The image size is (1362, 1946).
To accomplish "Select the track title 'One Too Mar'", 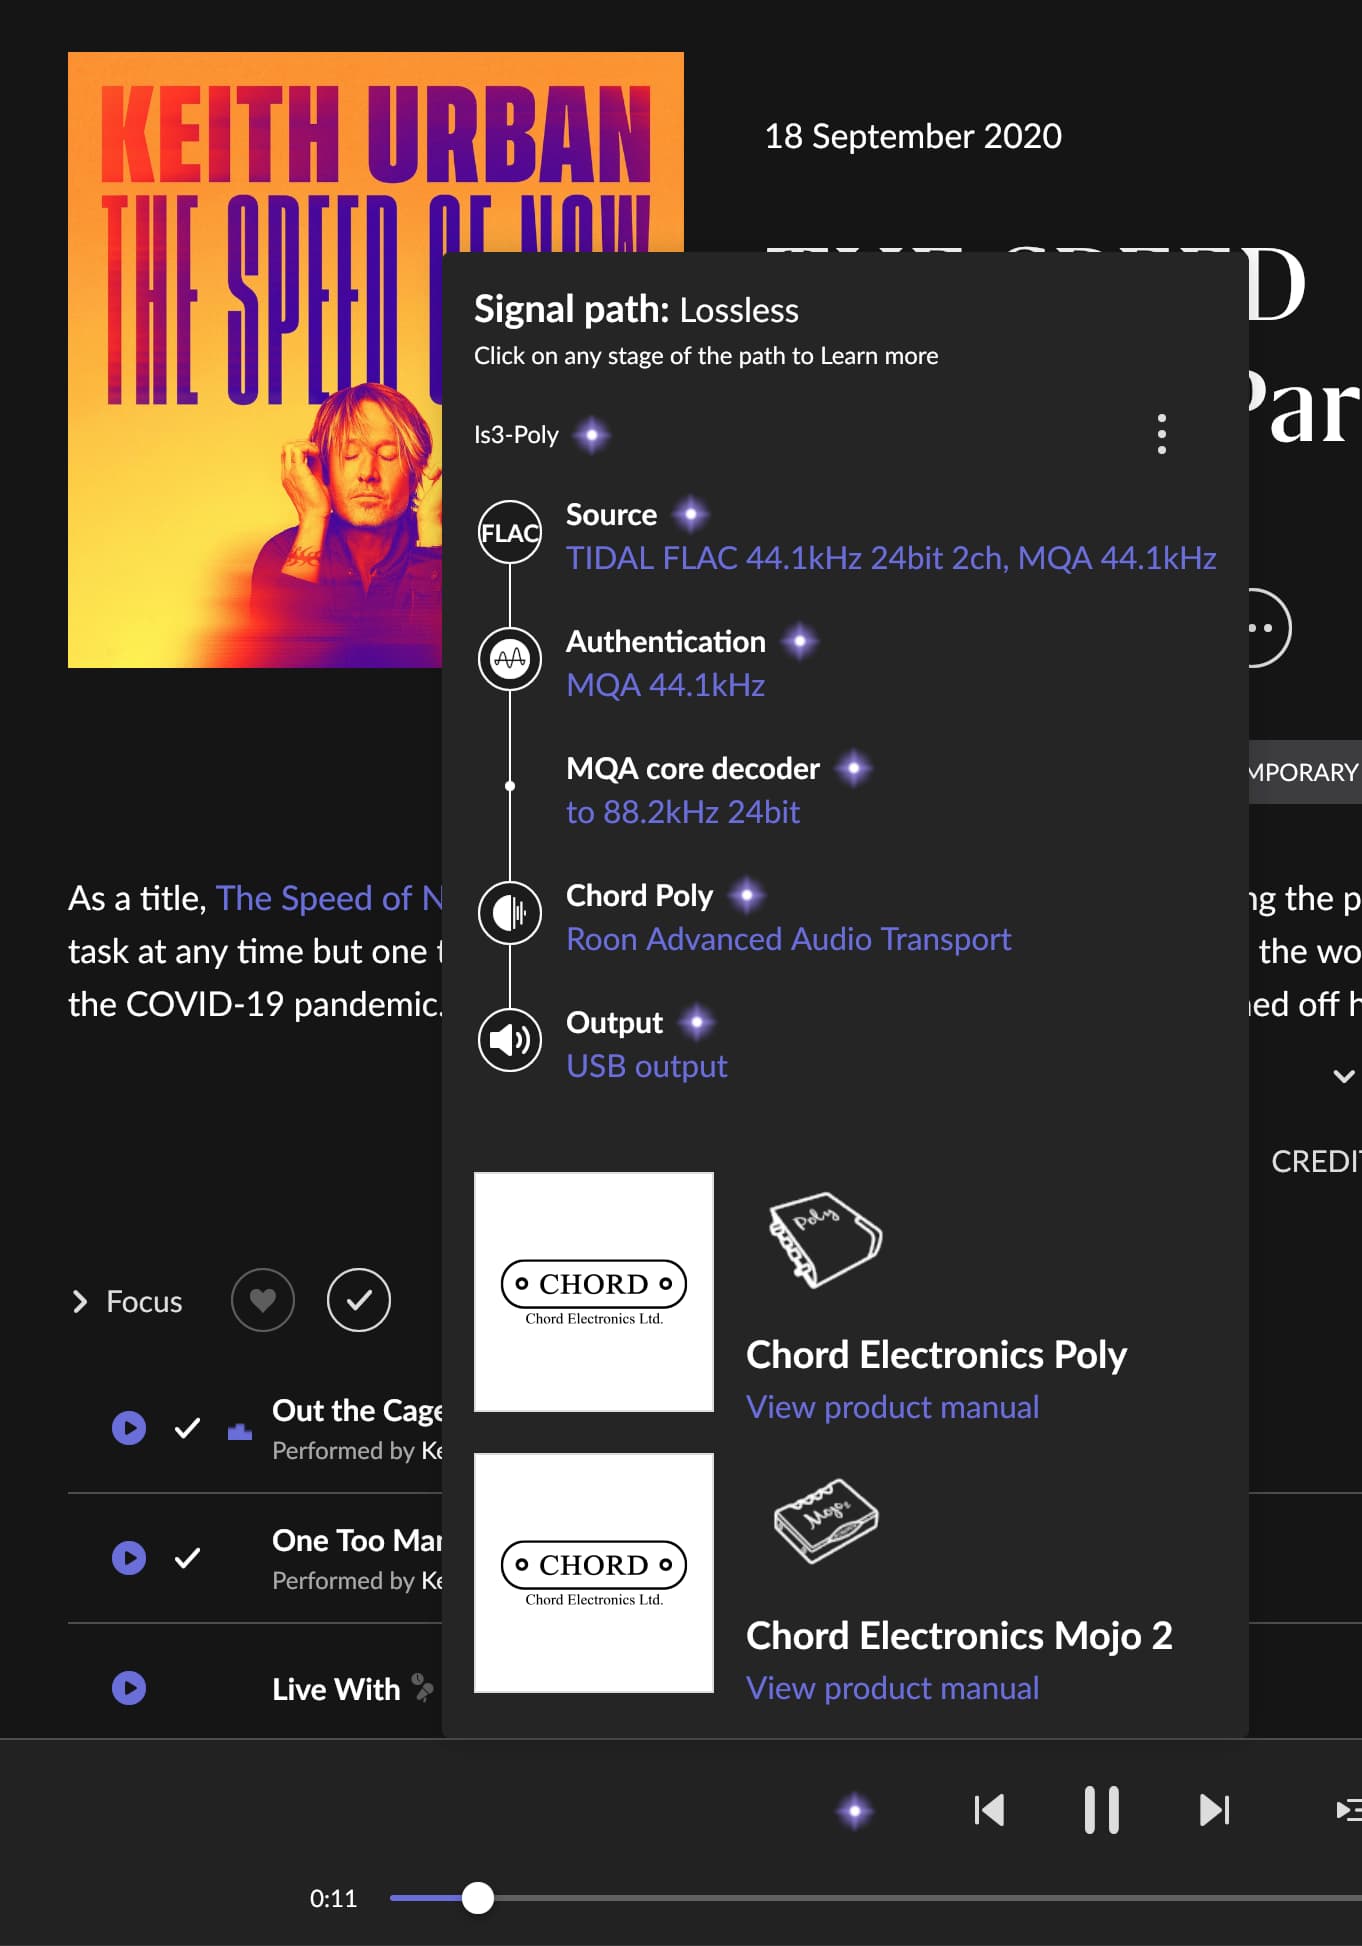I will pos(357,1540).
